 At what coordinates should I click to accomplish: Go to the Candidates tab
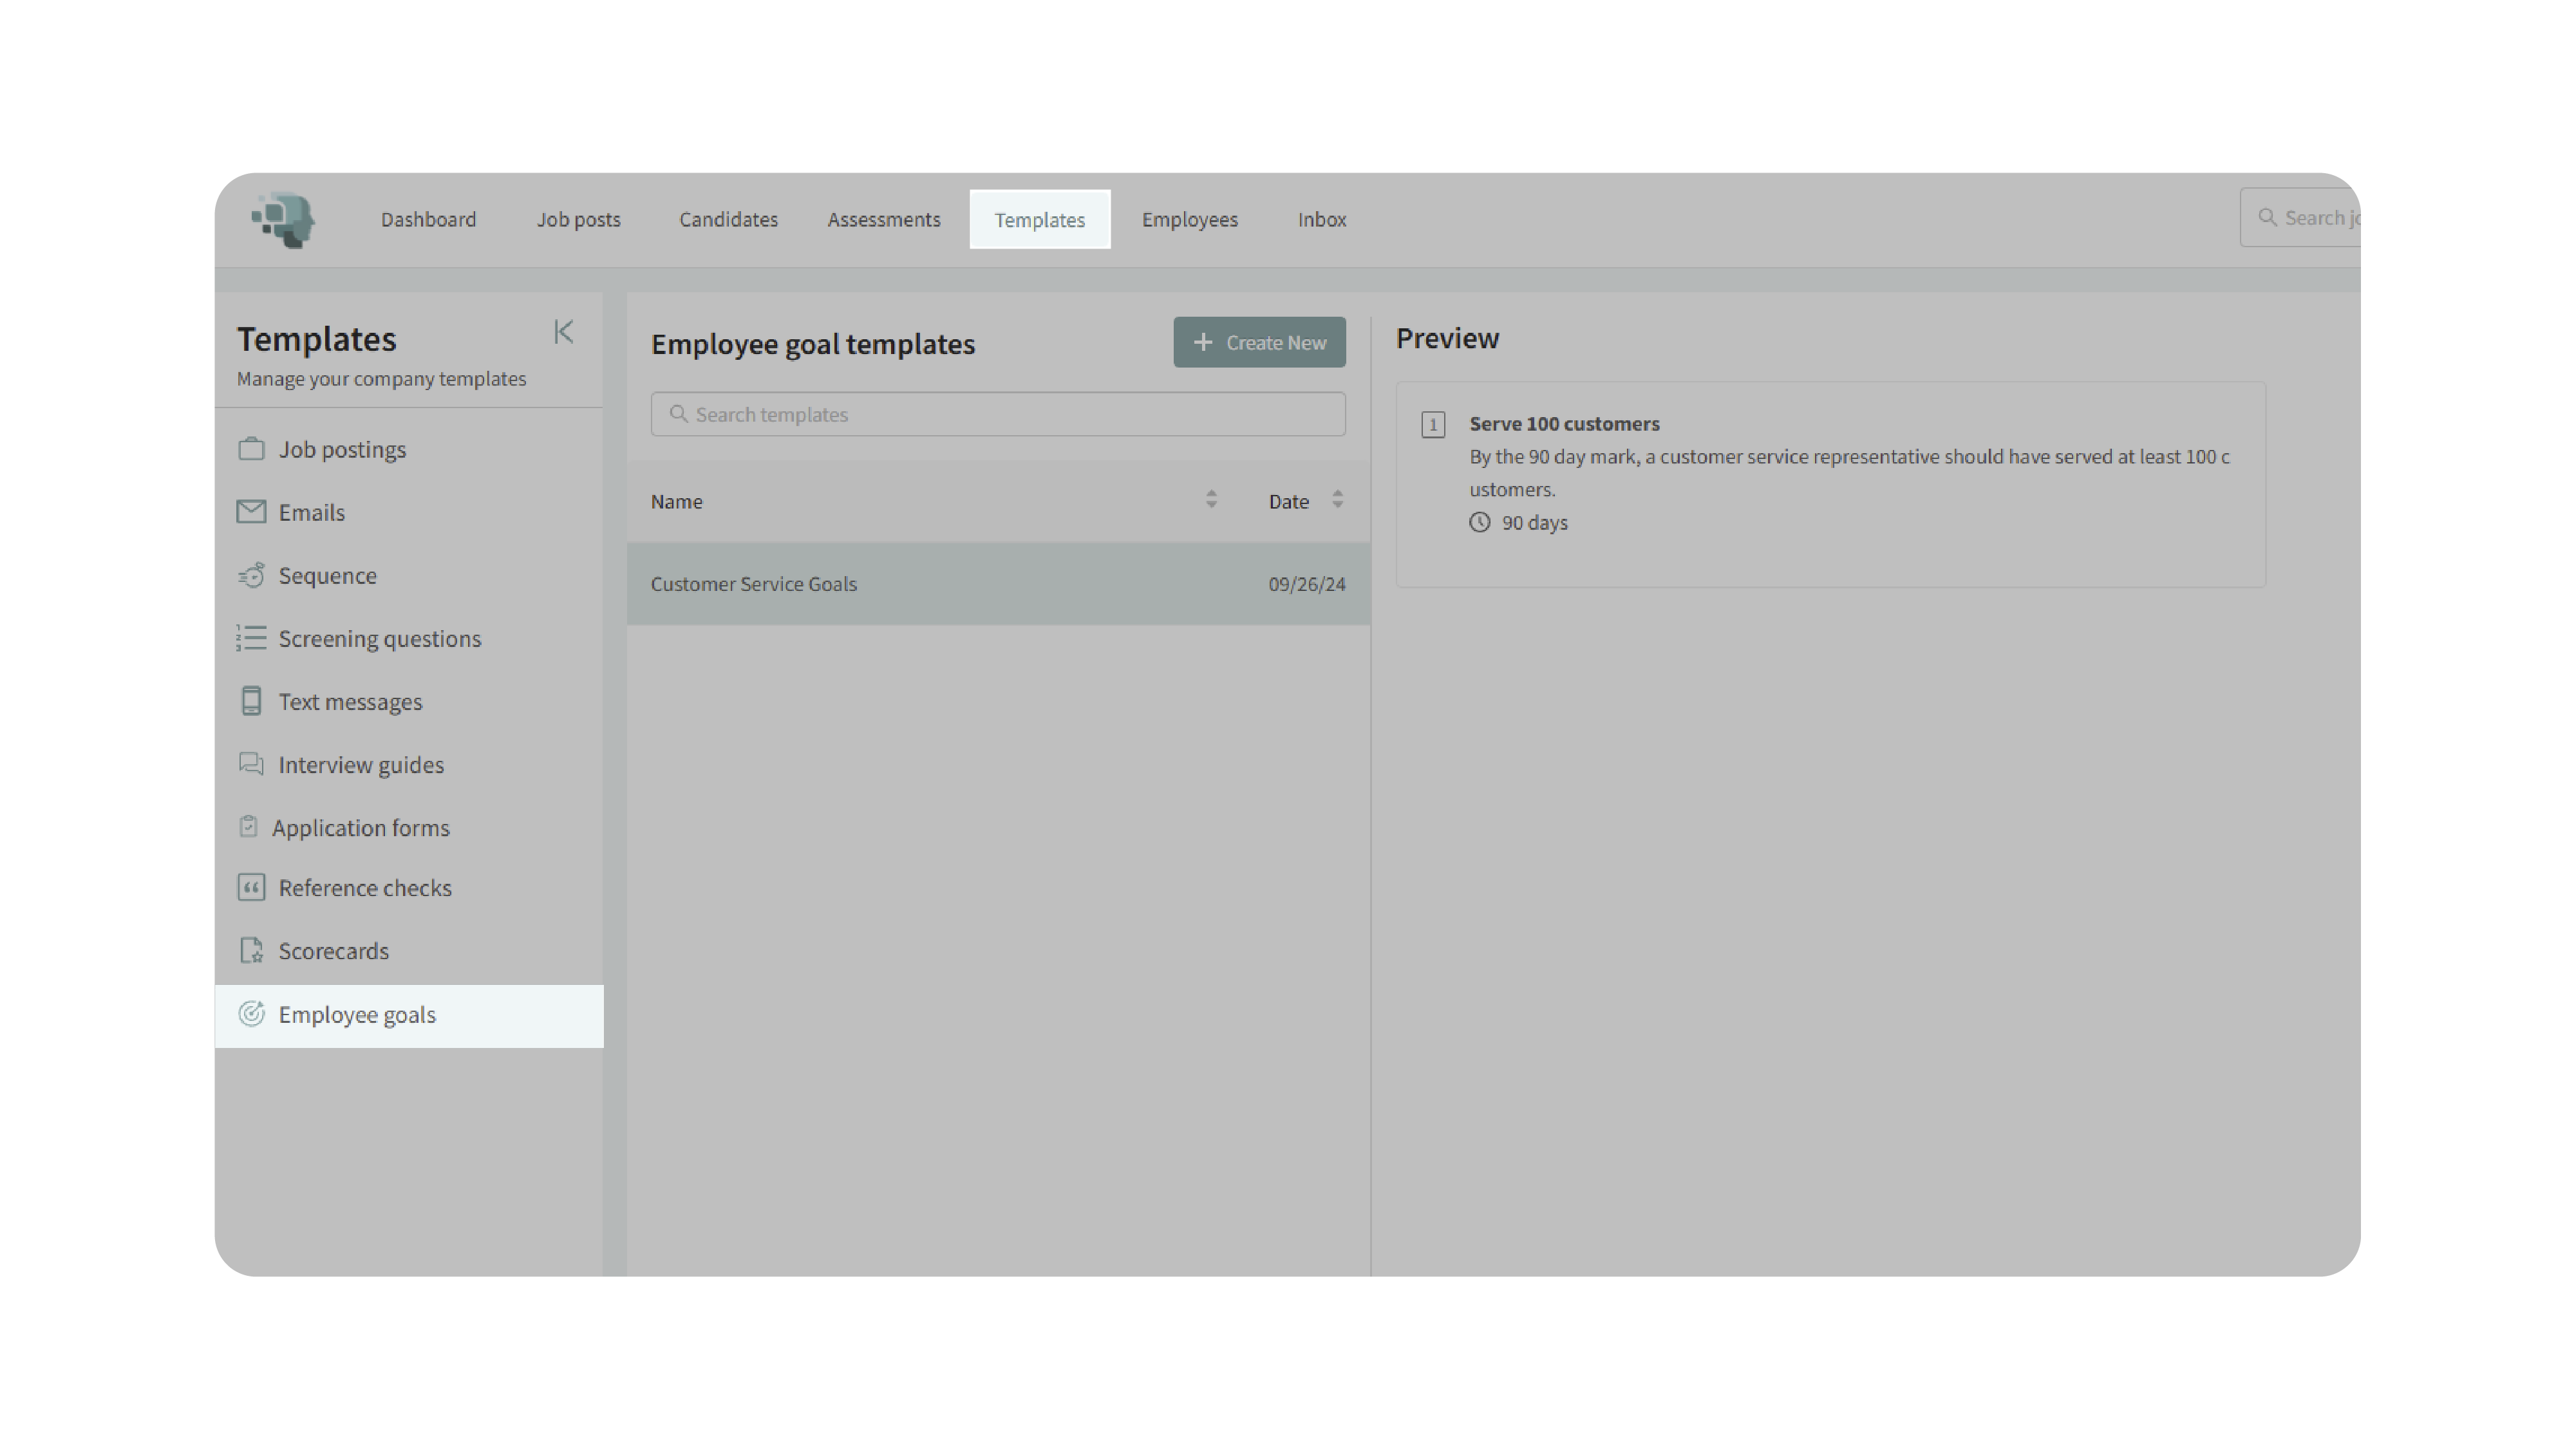pos(728,220)
